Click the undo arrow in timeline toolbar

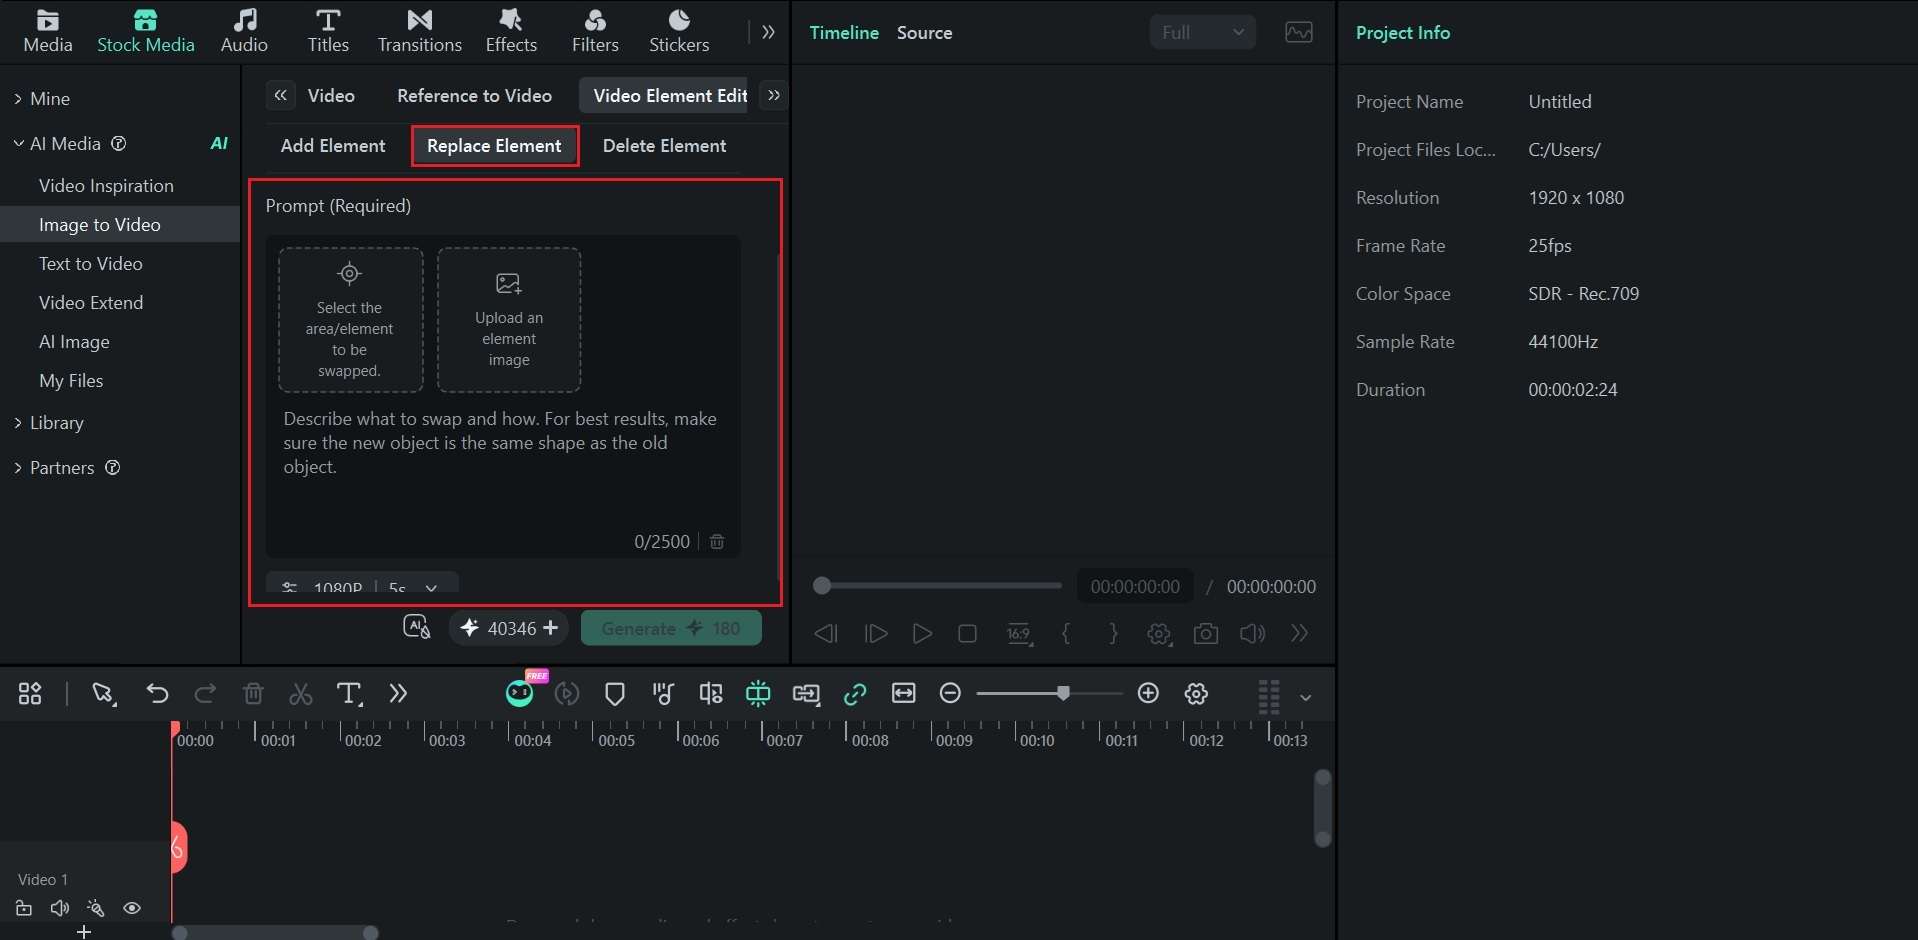pyautogui.click(x=157, y=693)
